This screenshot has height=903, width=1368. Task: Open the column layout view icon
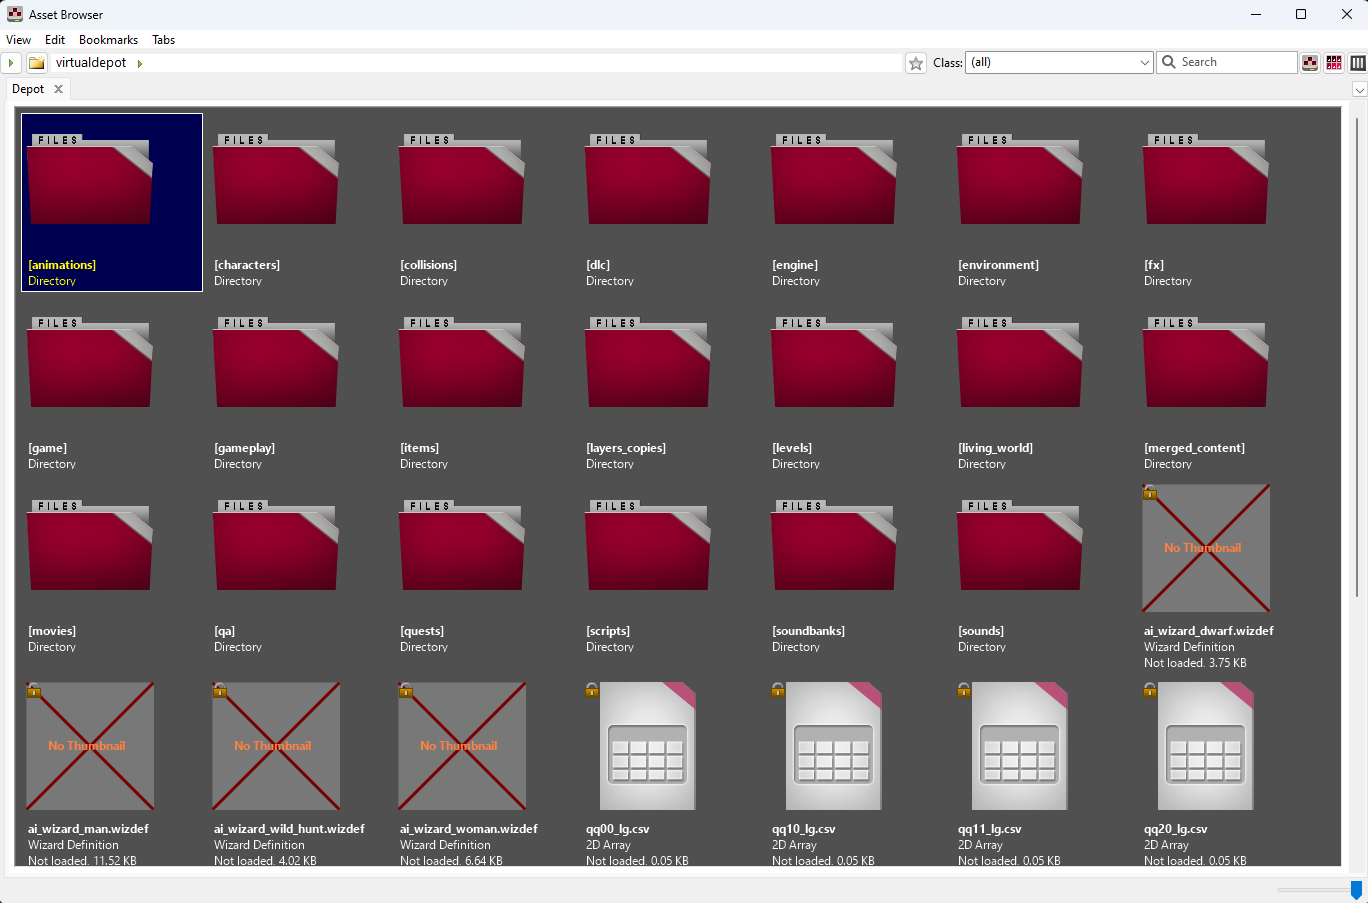coord(1358,62)
